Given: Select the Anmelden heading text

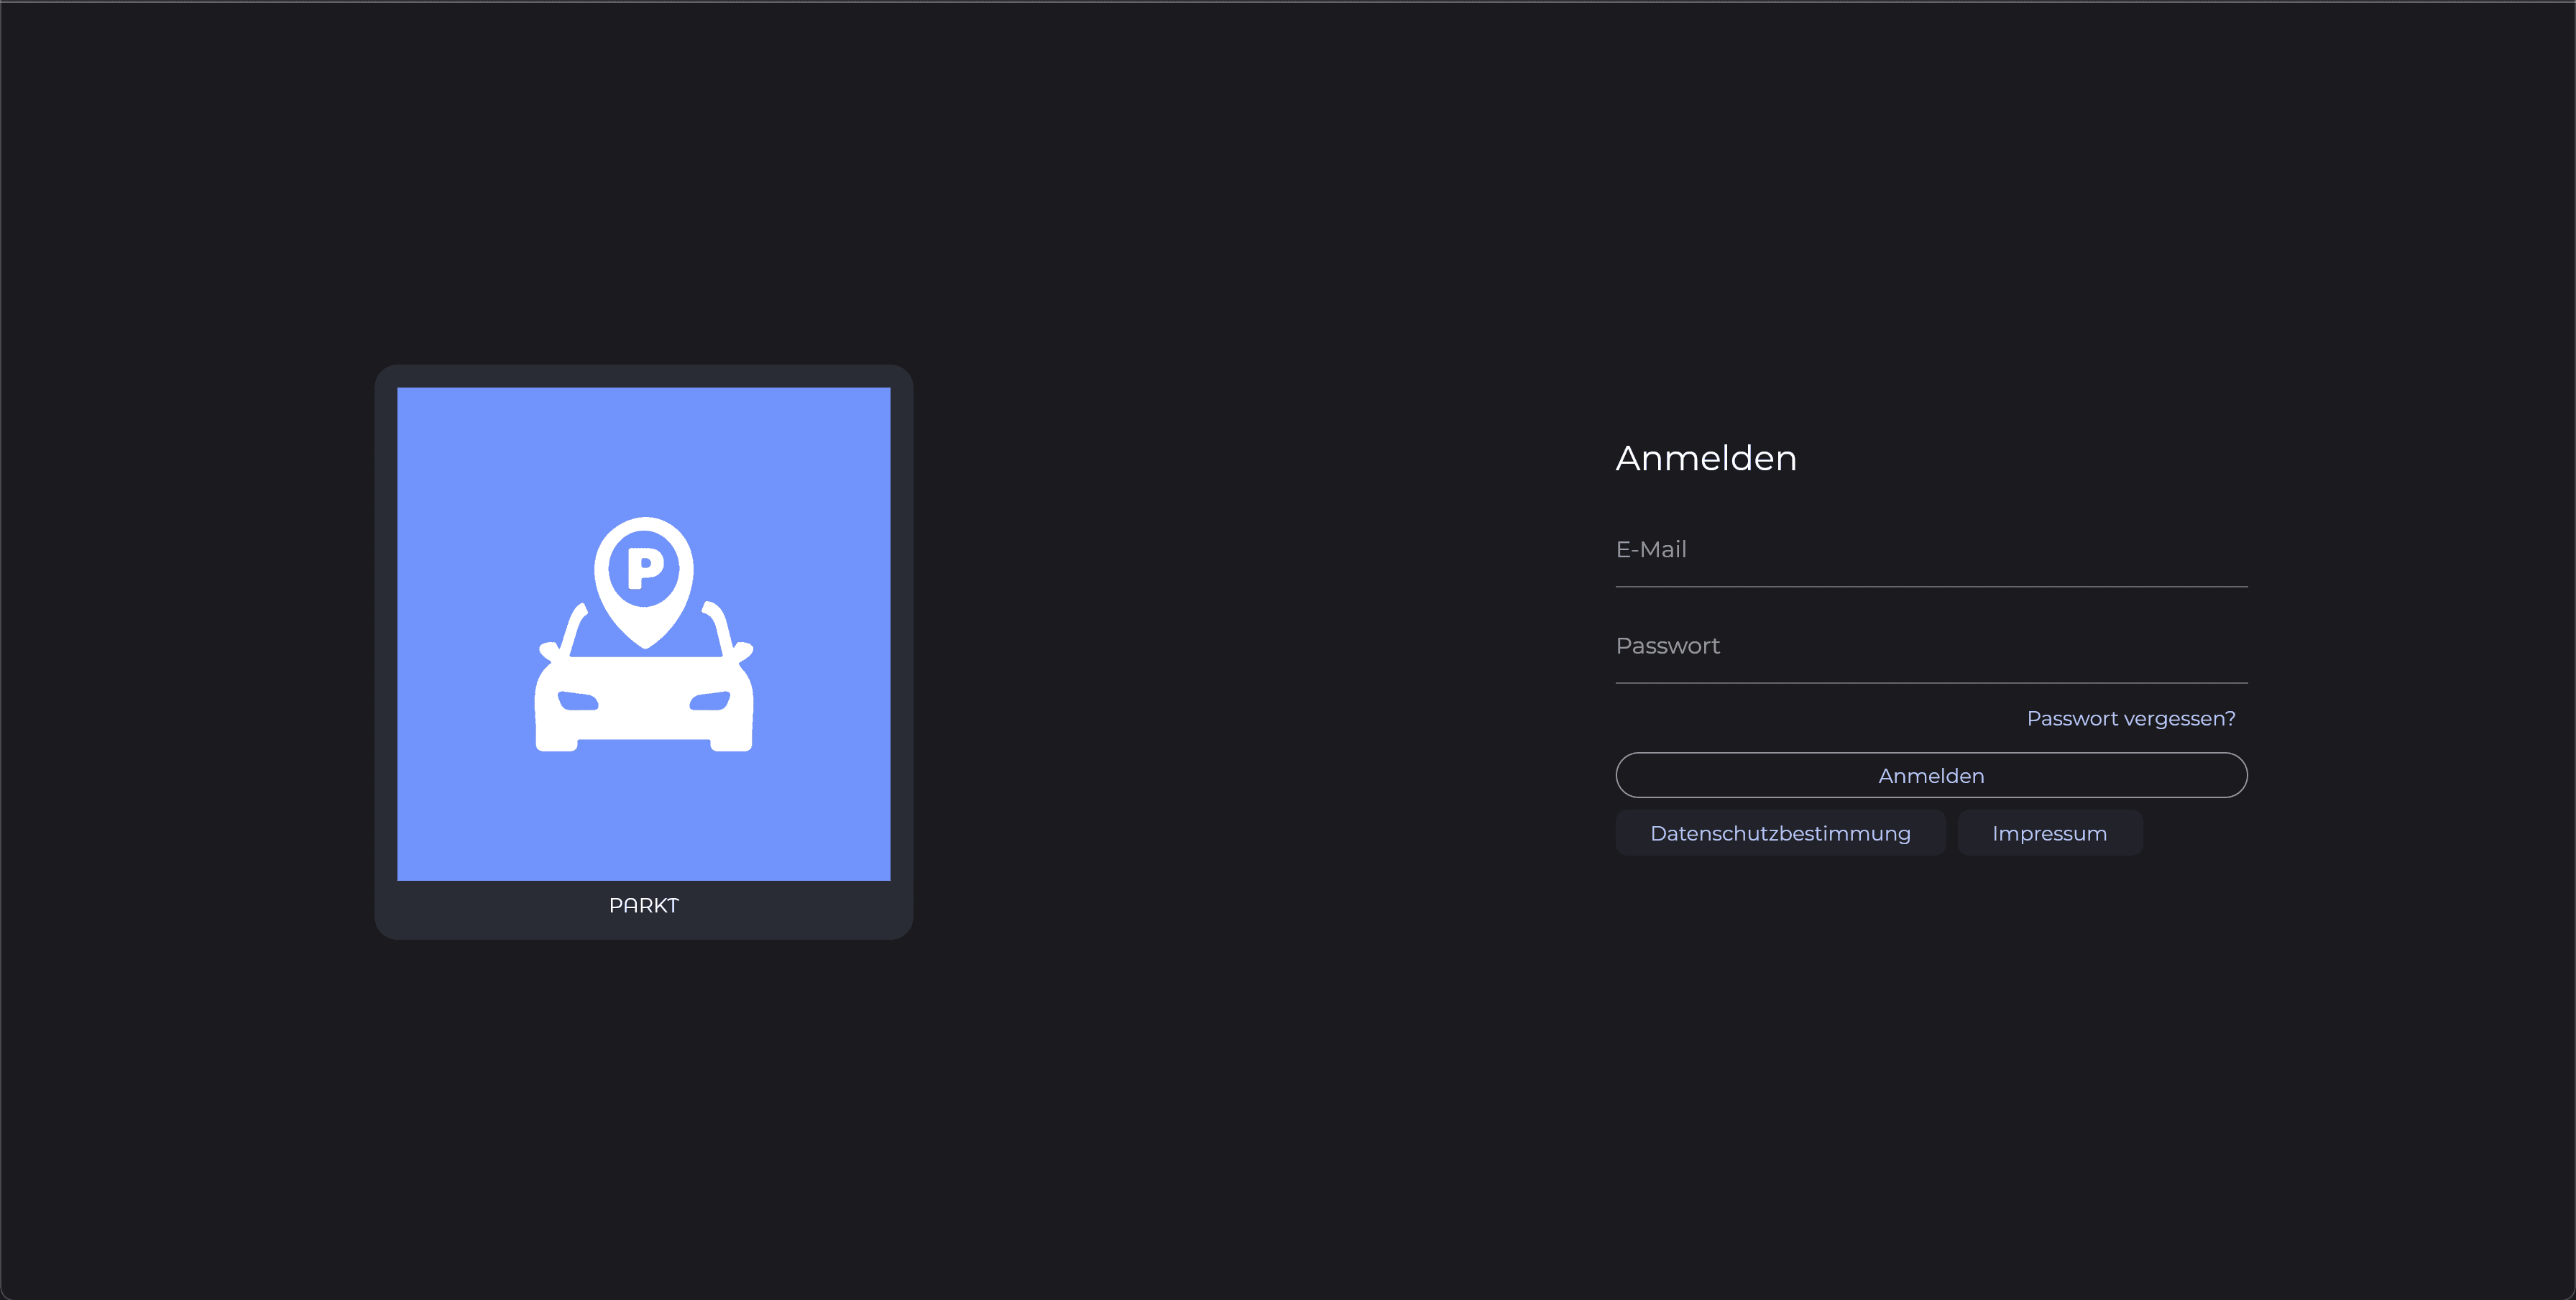Looking at the screenshot, I should pyautogui.click(x=1706, y=459).
